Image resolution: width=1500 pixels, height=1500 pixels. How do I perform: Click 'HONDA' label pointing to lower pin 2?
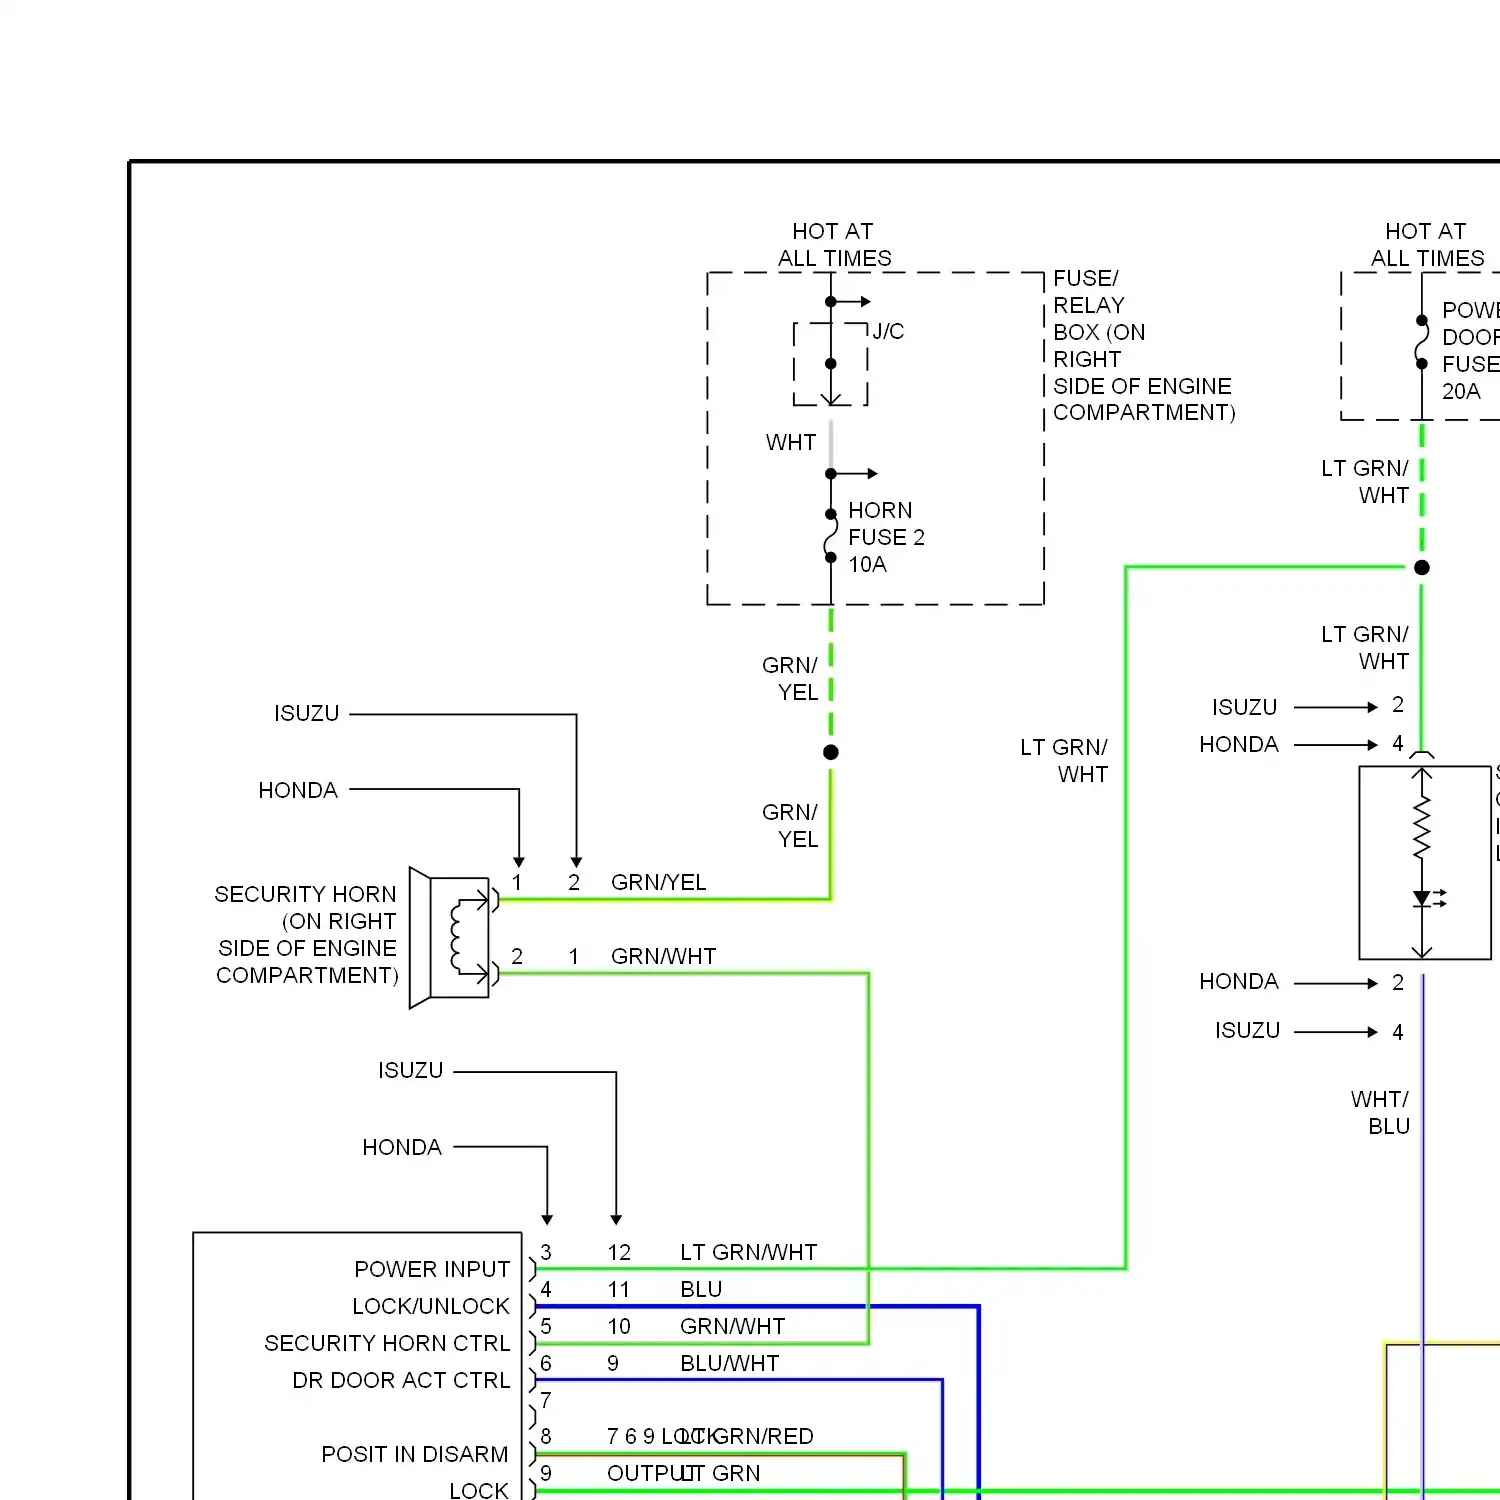coord(1239,981)
